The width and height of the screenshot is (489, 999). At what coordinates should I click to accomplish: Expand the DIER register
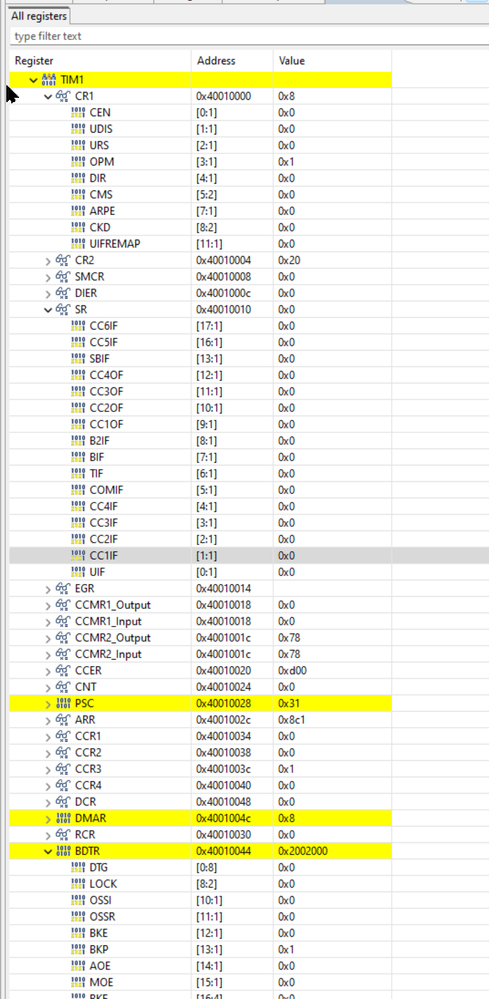tap(48, 294)
